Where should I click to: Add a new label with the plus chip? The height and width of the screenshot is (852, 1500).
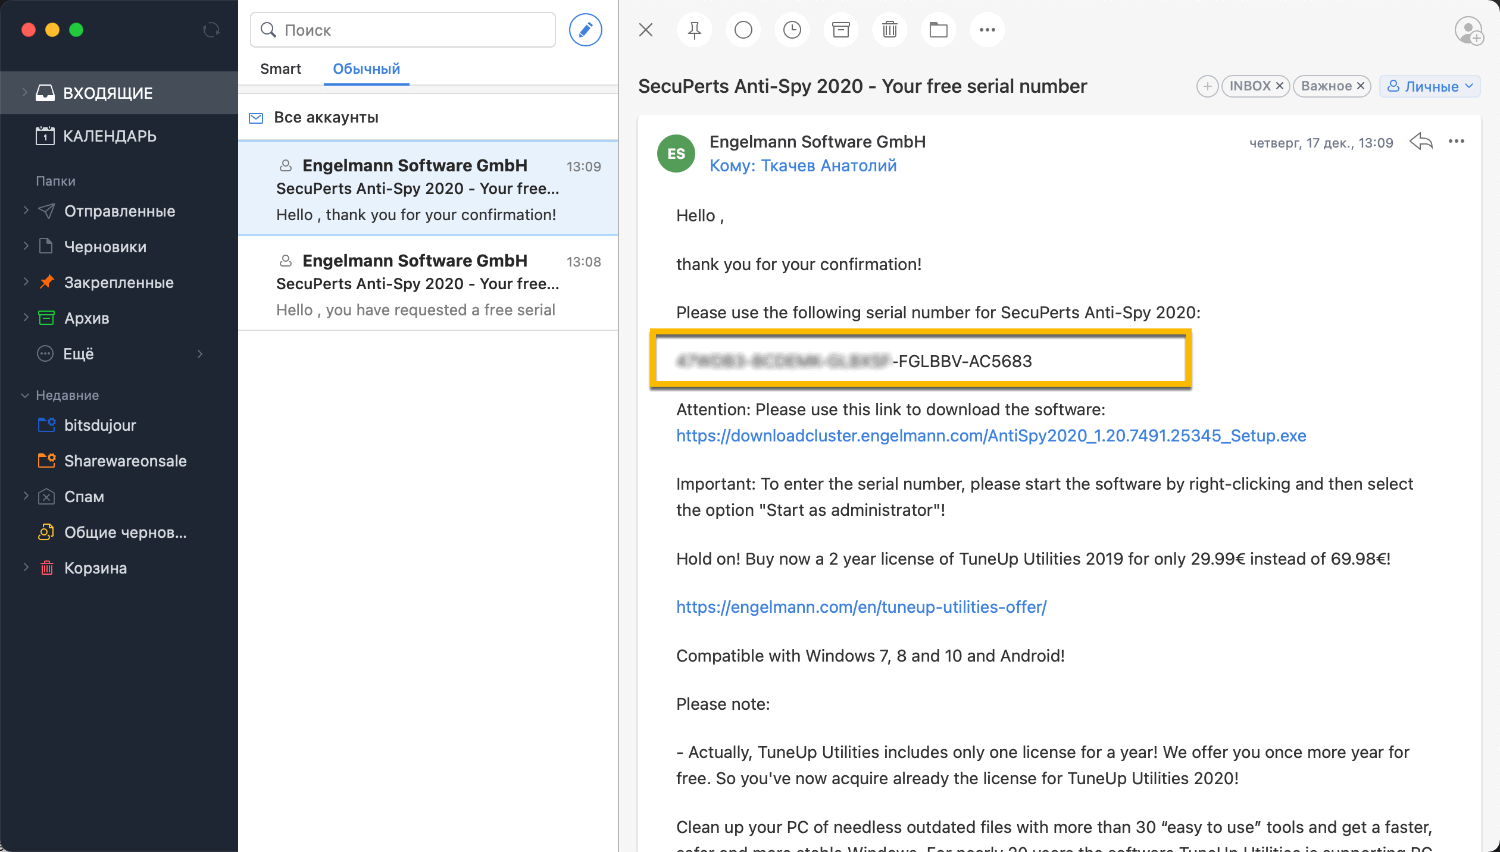pyautogui.click(x=1207, y=86)
